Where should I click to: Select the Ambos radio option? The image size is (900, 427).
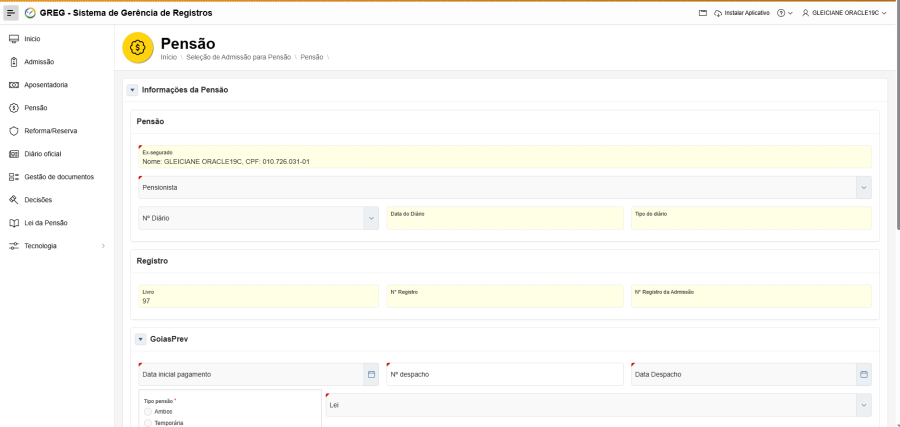(x=149, y=411)
